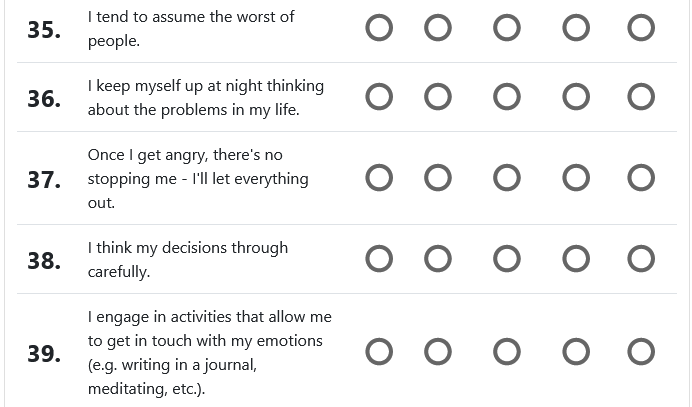The width and height of the screenshot is (692, 407).
Task: Pick fourth radio button for question 37
Action: (x=576, y=178)
